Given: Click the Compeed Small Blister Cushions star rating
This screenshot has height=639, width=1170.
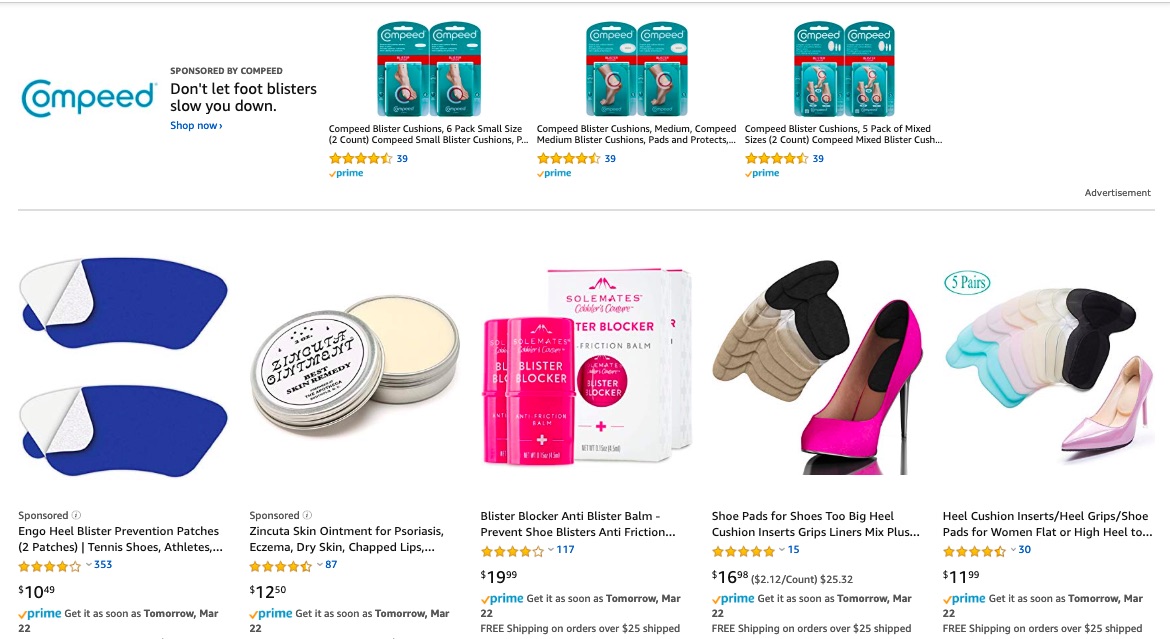Looking at the screenshot, I should click(x=360, y=158).
